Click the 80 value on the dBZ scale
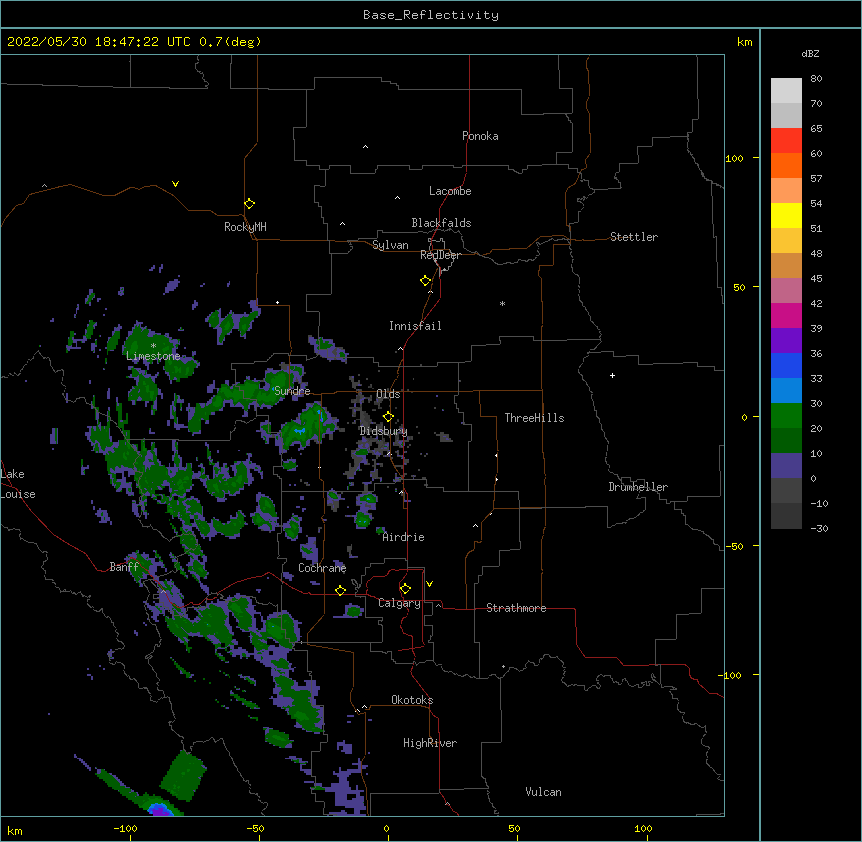Viewport: 862px width, 842px height. coord(816,79)
